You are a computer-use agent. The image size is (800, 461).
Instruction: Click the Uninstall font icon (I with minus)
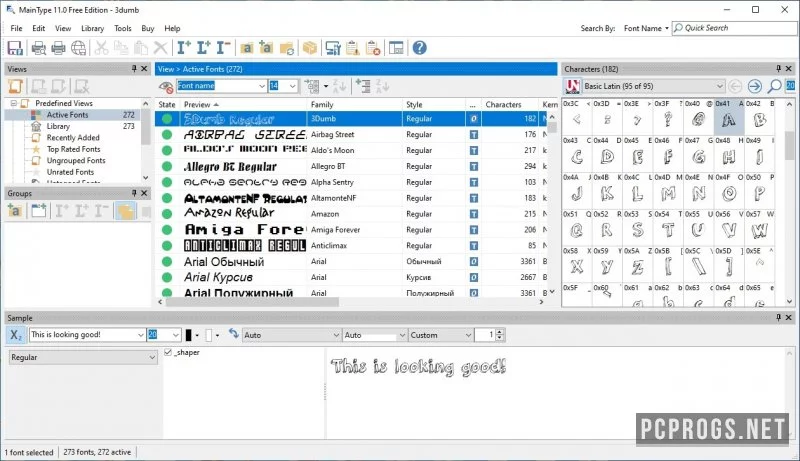coord(223,48)
